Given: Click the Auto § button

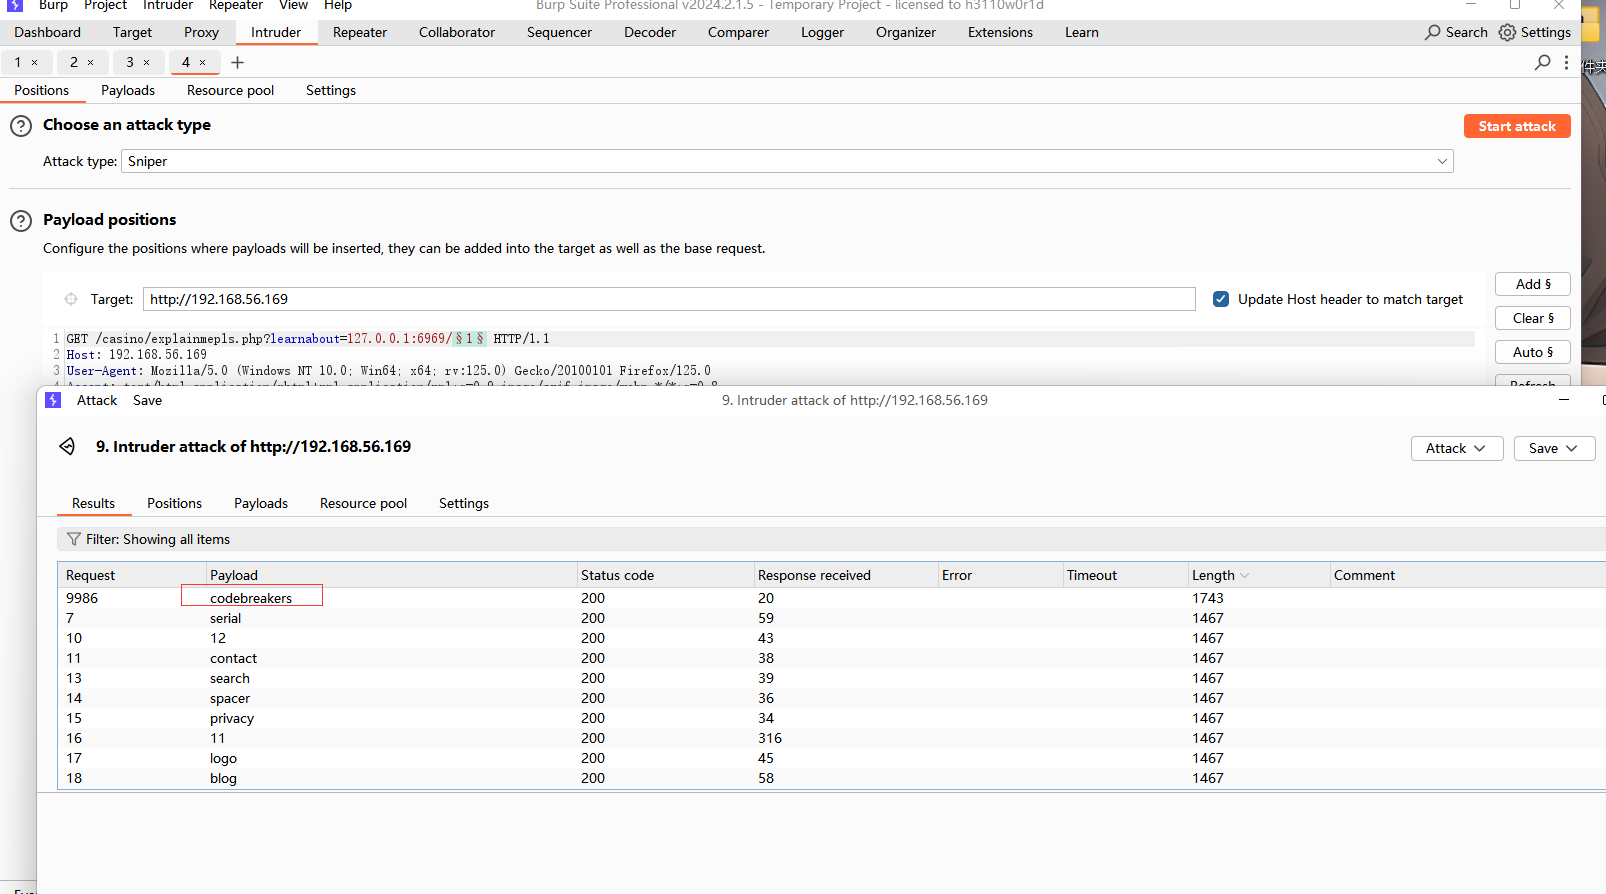Looking at the screenshot, I should coord(1533,352).
